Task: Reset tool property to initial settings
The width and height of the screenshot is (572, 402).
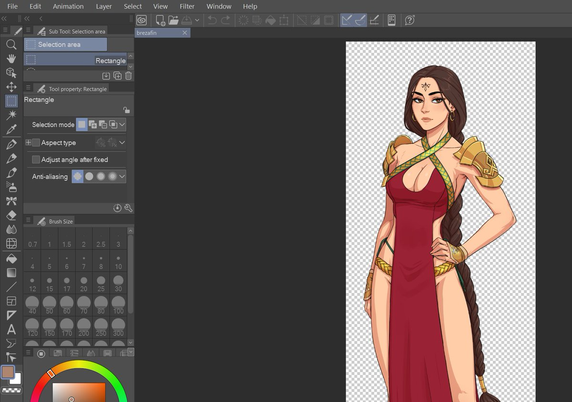Action: [x=117, y=208]
